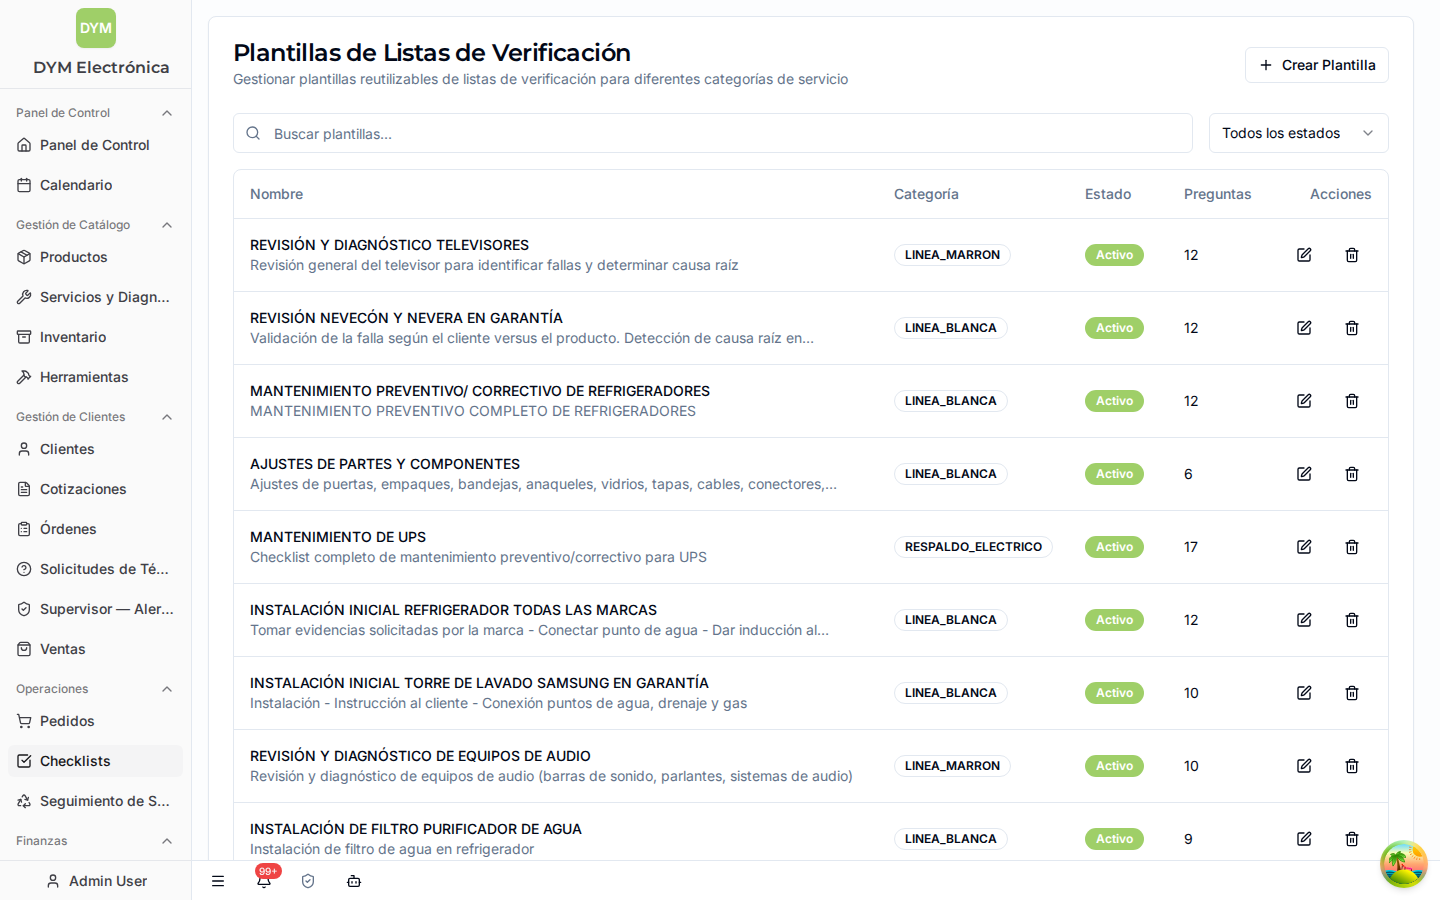Open Cotizaciones in sidebar
Screen dimensions: 1440x900
pyautogui.click(x=95, y=489)
